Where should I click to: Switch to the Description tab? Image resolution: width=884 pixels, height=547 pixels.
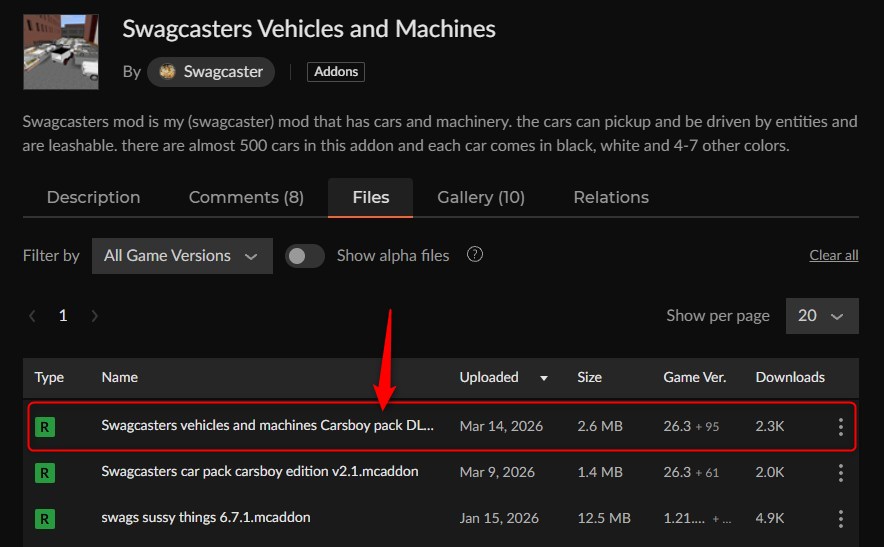point(94,197)
